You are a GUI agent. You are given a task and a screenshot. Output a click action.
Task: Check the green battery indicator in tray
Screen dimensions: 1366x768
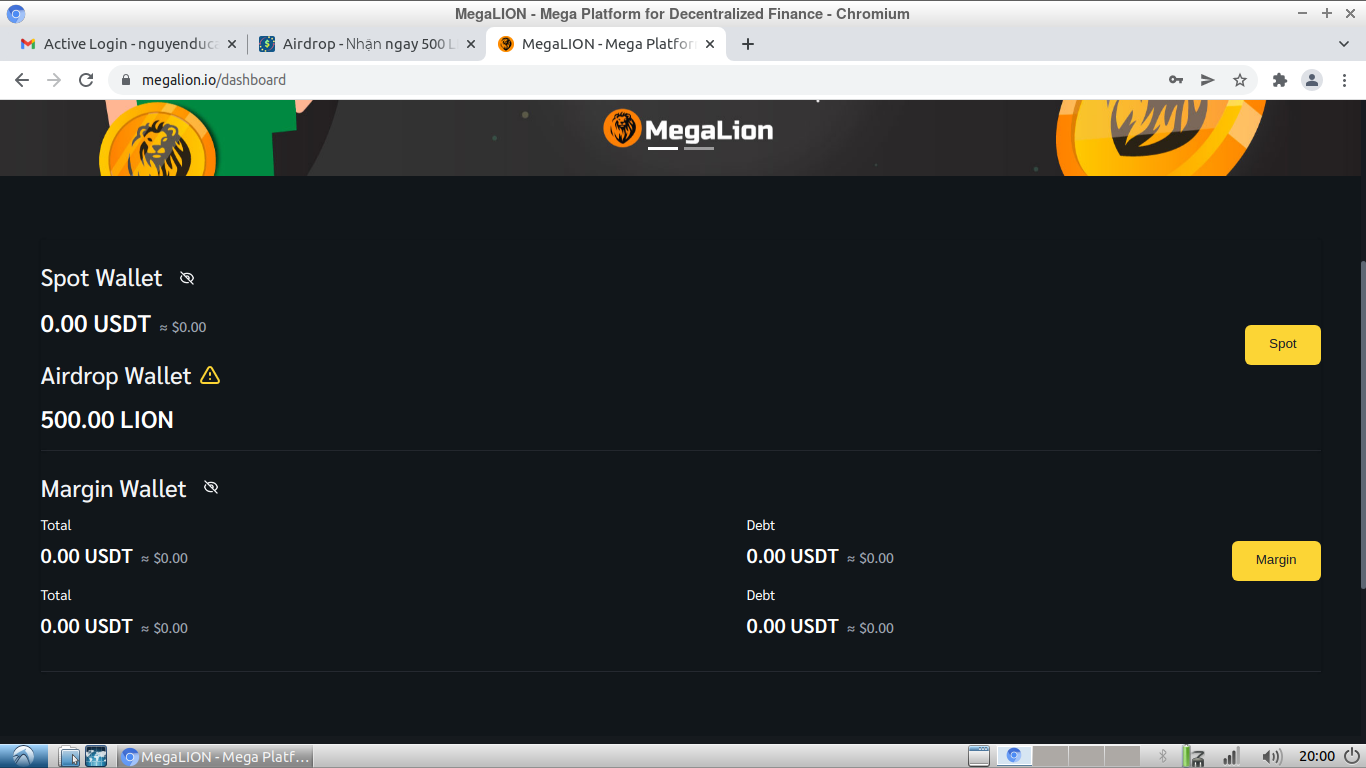1186,756
